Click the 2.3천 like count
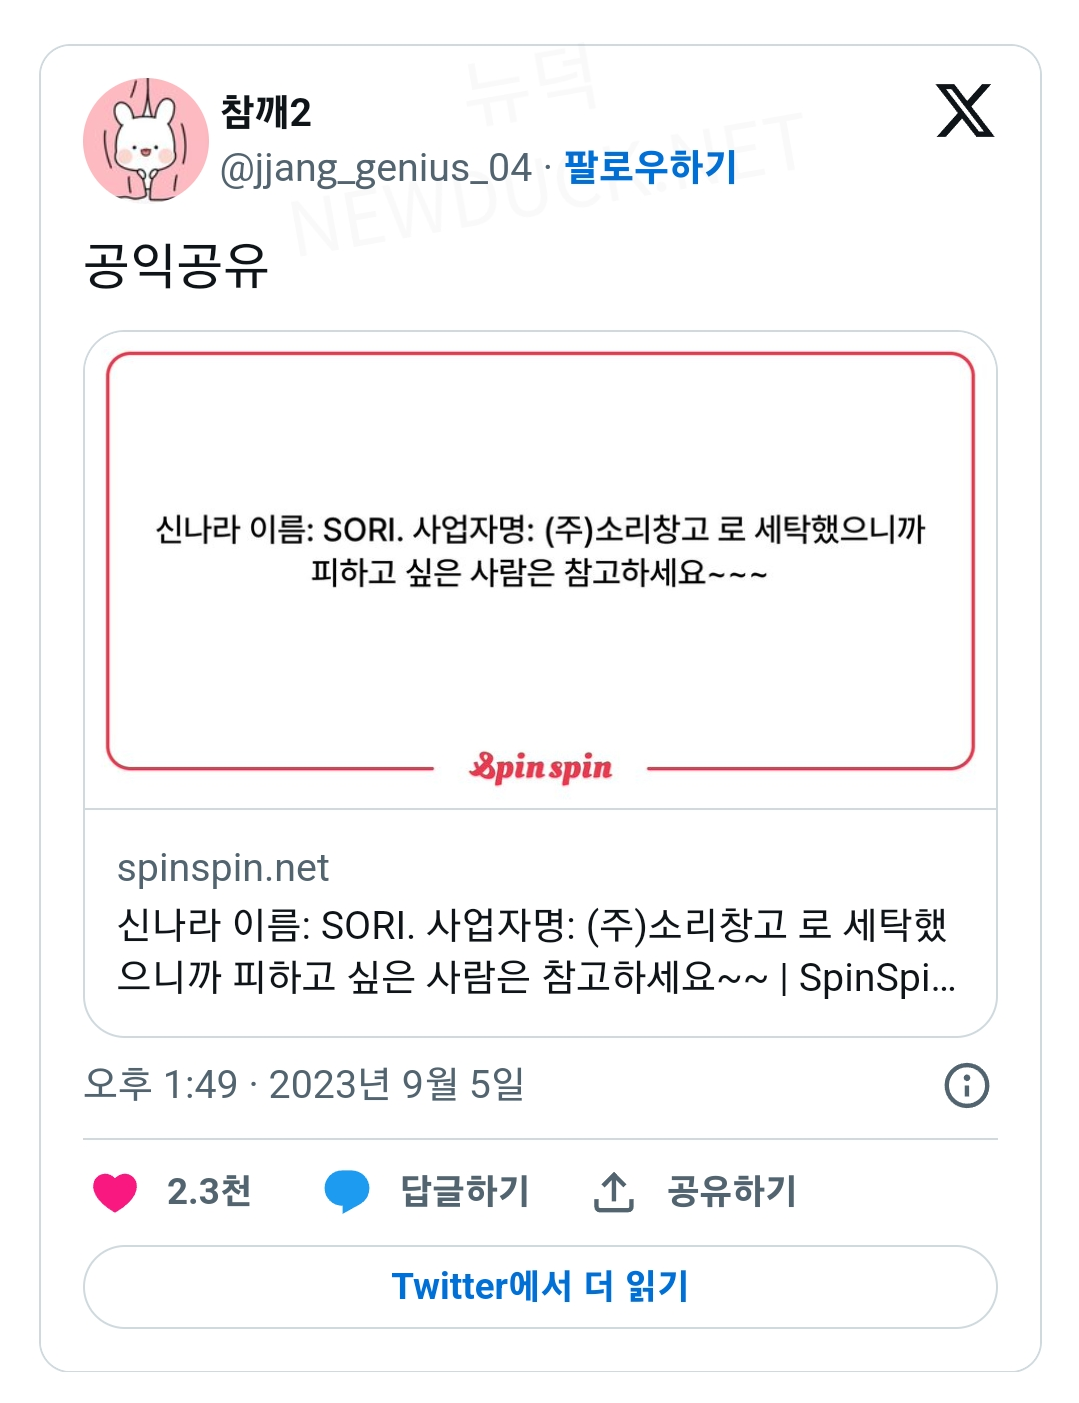Viewport: 1079px width, 1403px height. tap(209, 1192)
